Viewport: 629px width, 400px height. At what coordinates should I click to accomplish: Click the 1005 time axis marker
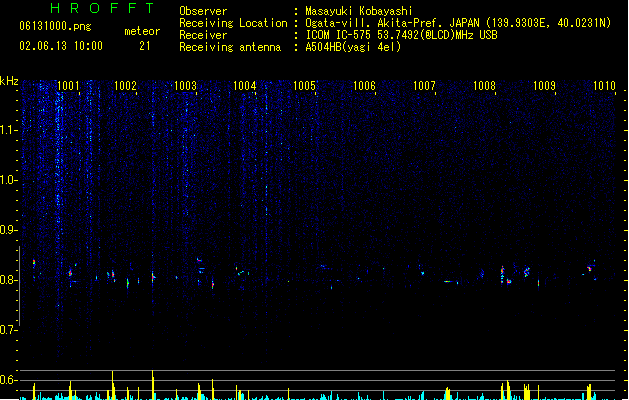coord(304,85)
